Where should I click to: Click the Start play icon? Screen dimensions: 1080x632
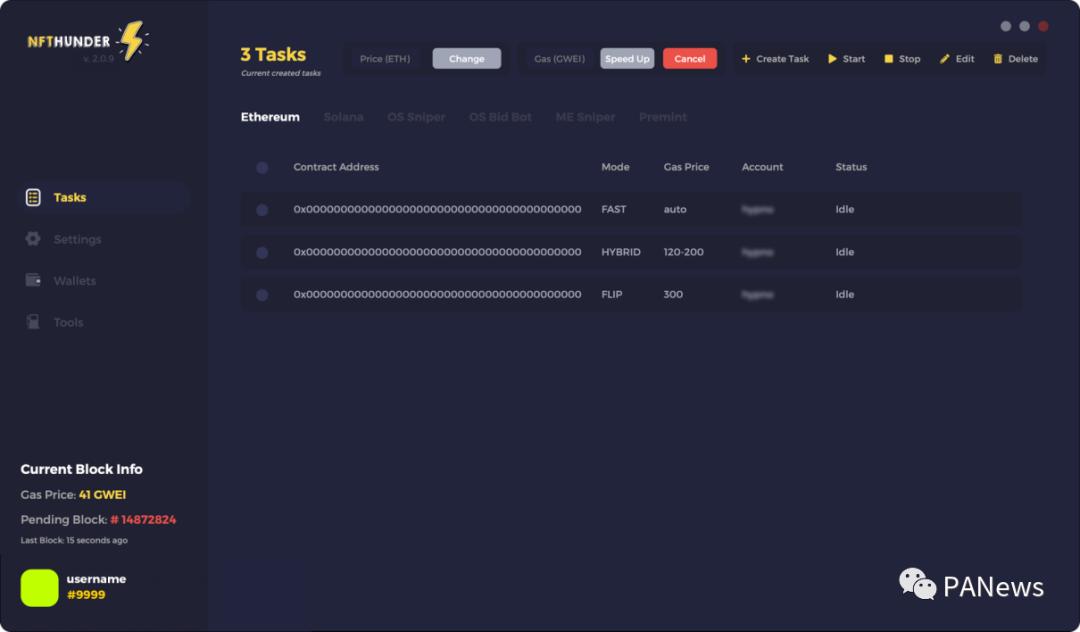click(832, 59)
